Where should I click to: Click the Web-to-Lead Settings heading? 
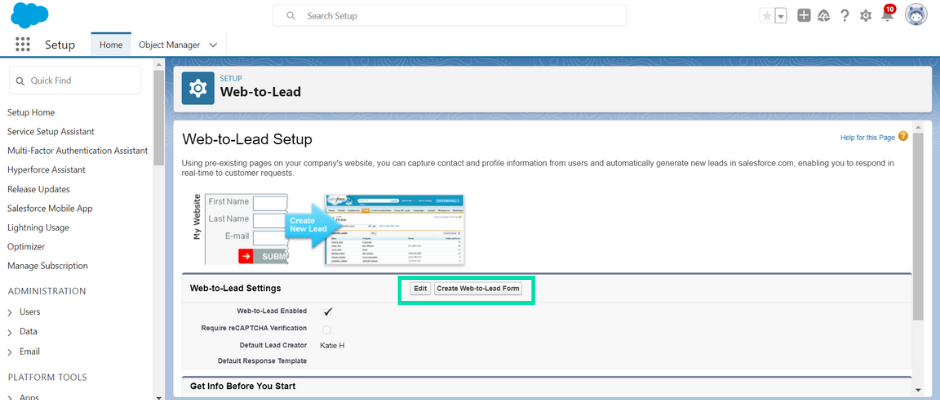236,288
